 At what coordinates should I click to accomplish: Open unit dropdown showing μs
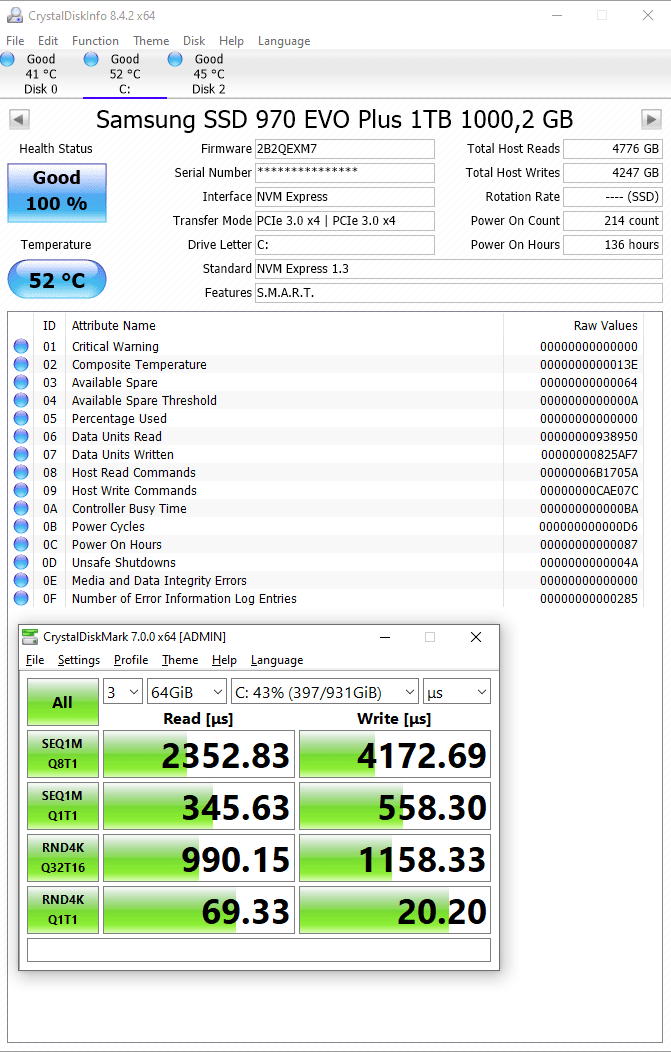tap(457, 692)
